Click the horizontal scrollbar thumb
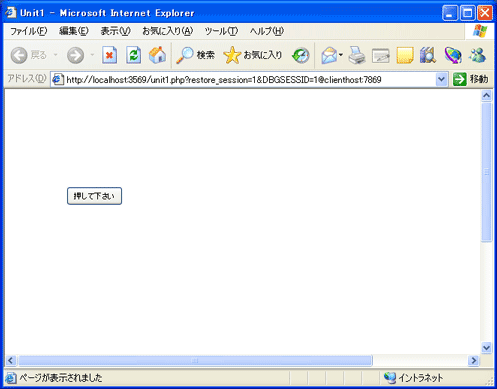This screenshot has width=497, height=389. click(195, 361)
